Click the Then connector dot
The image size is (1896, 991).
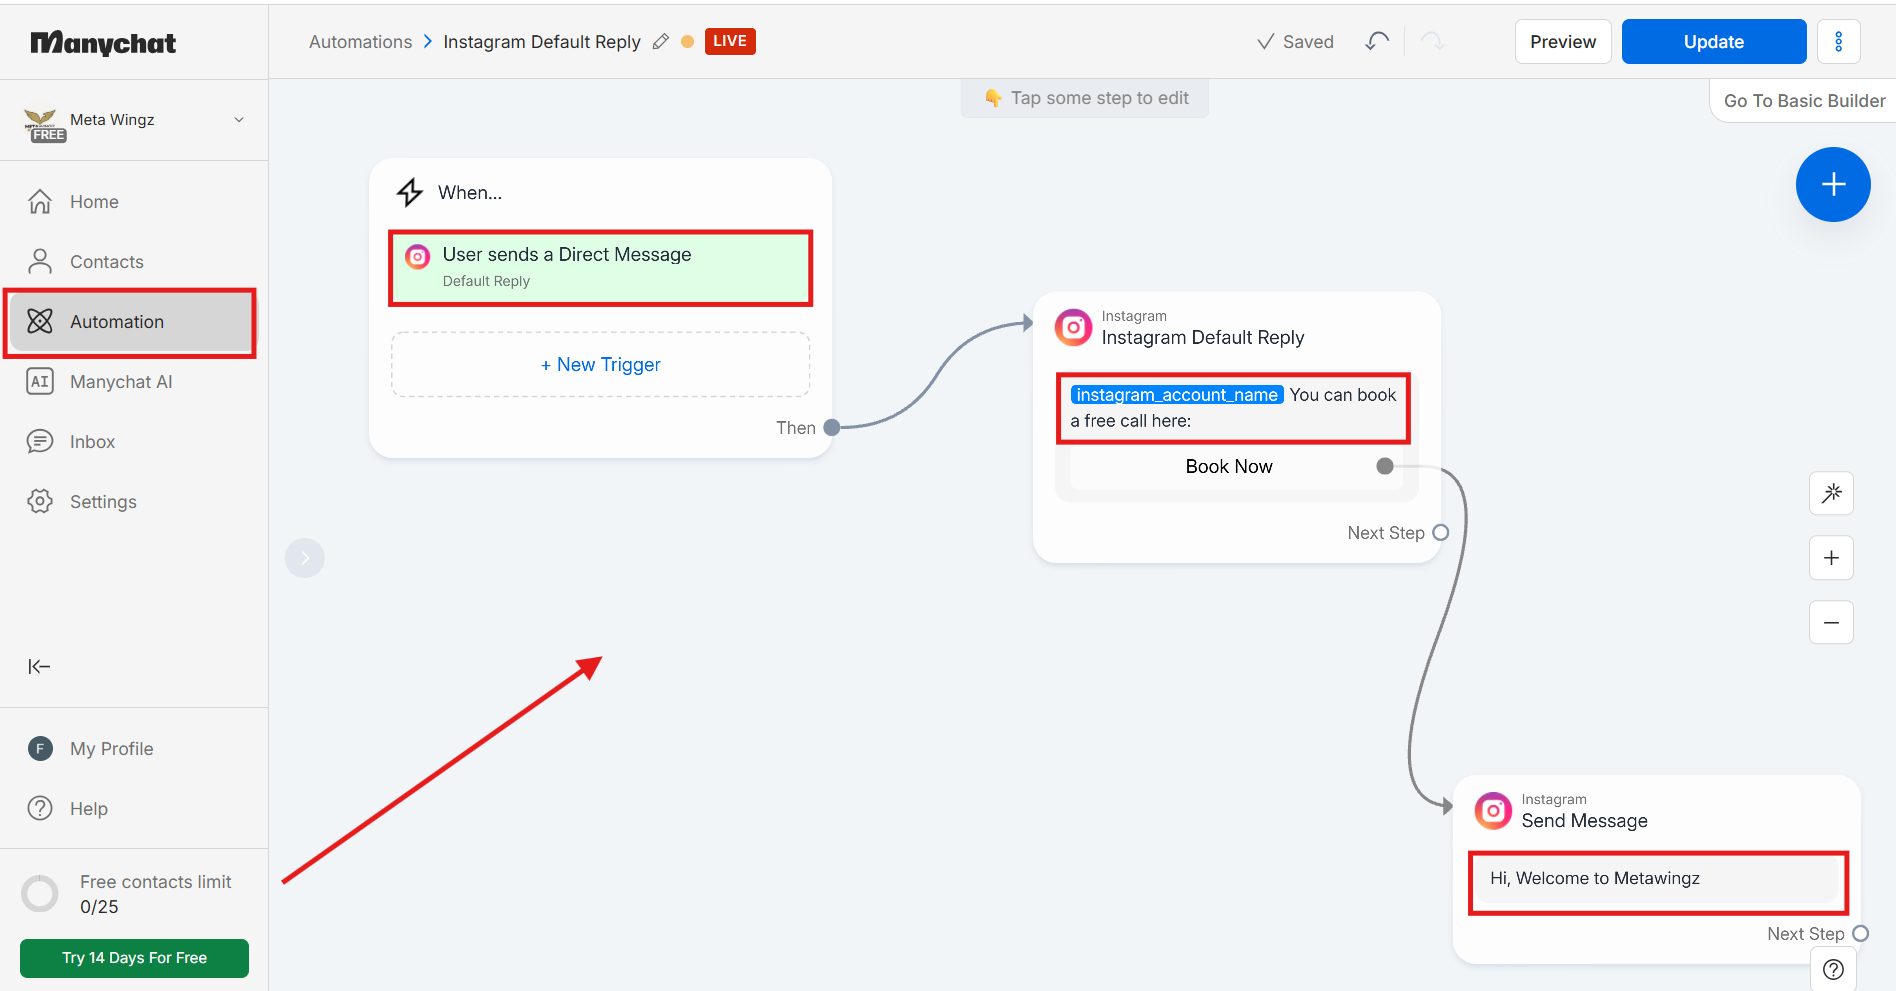pos(832,428)
